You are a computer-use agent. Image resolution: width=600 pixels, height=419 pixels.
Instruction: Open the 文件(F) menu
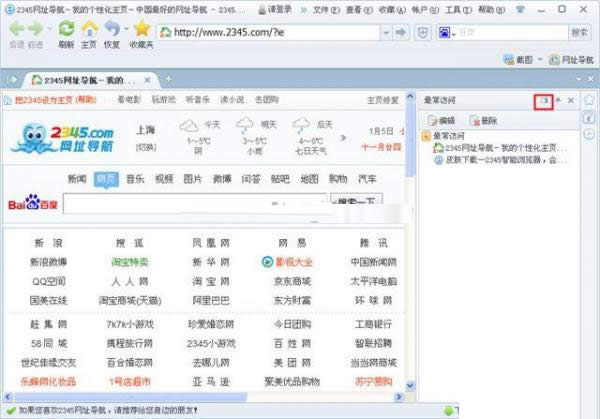click(x=326, y=10)
